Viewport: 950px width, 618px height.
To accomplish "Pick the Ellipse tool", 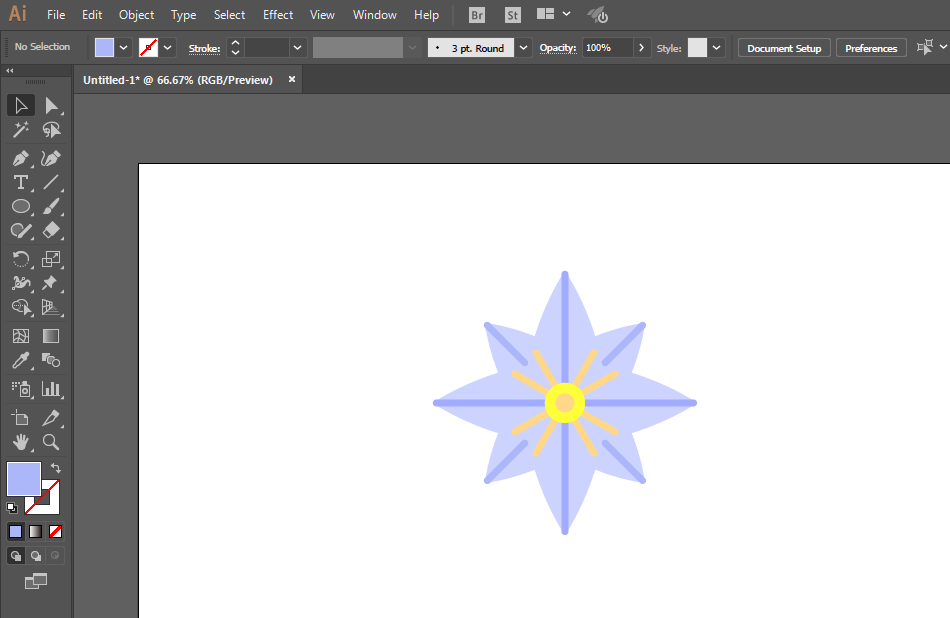I will [x=21, y=207].
